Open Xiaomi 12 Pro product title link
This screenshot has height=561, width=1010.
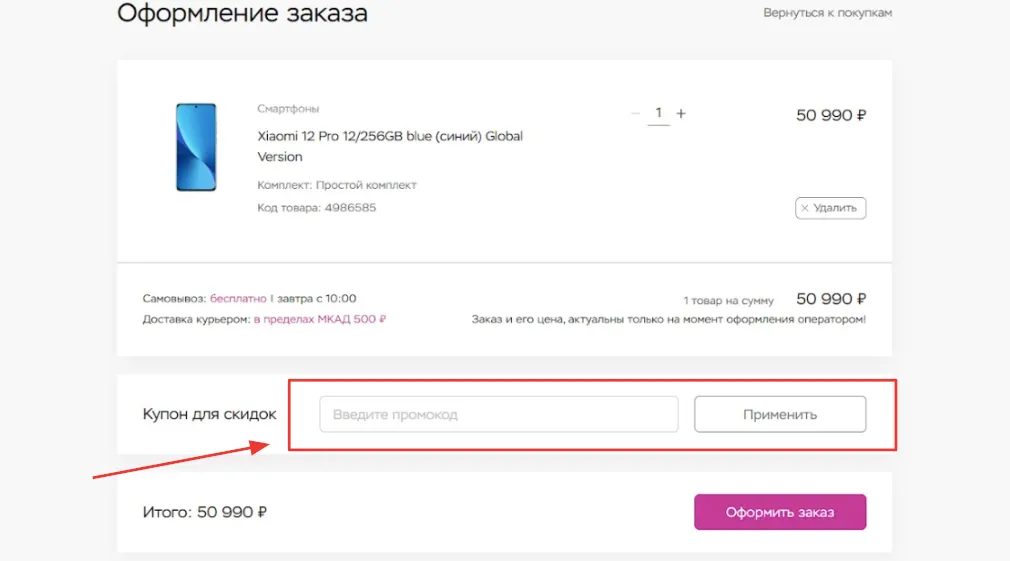coord(390,146)
